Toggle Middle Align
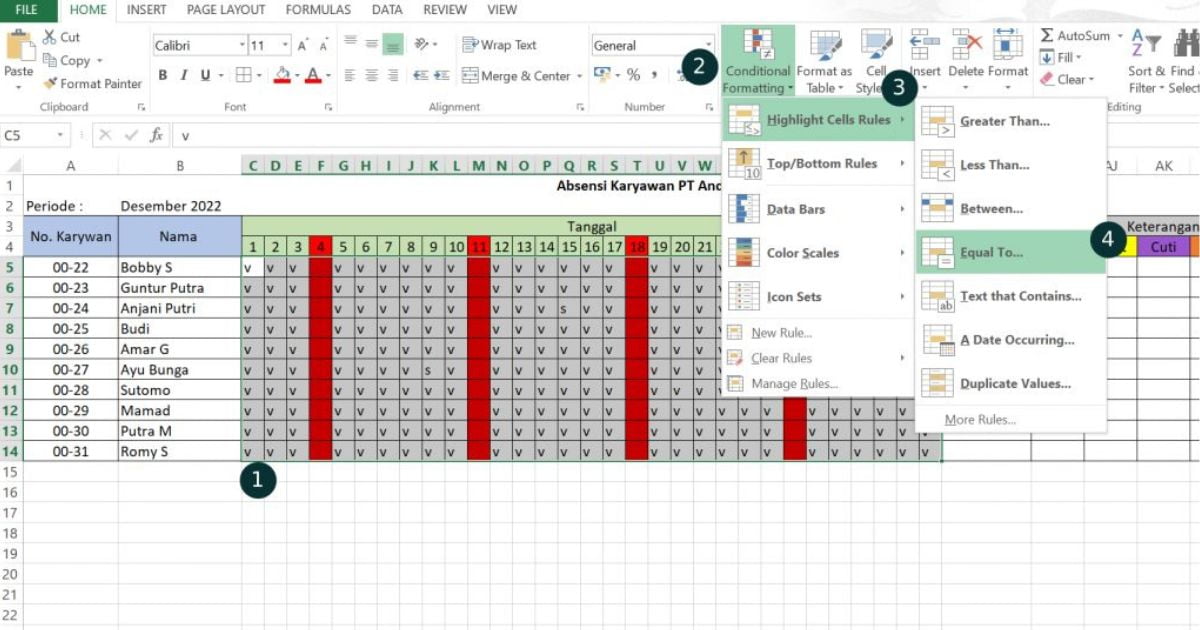The image size is (1200, 630). 372,44
